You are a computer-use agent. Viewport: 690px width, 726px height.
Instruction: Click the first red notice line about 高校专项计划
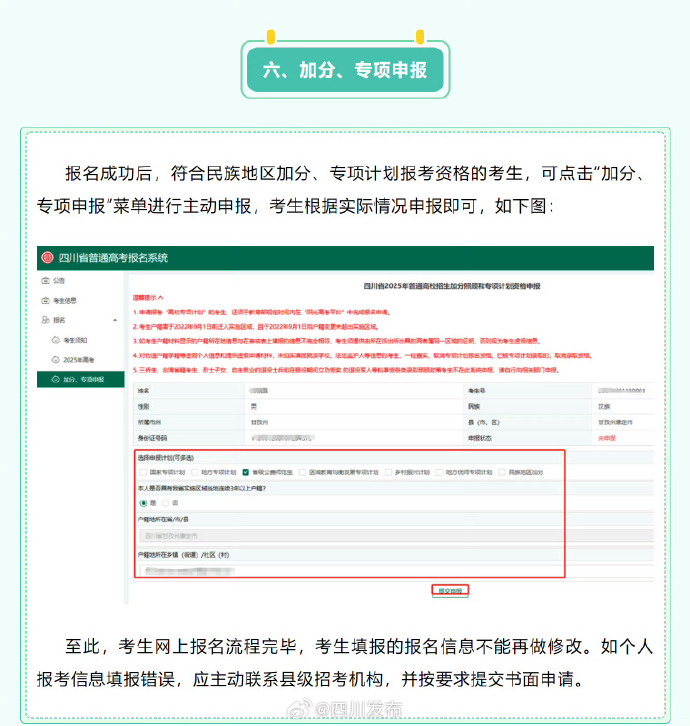262,312
